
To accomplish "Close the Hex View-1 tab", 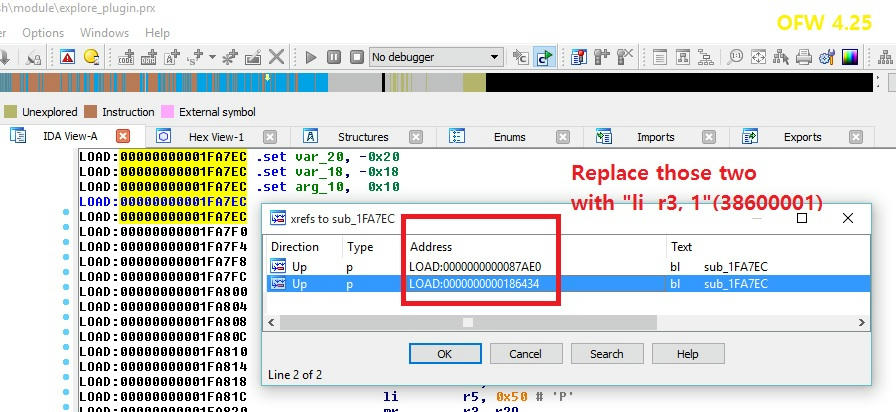I will (x=270, y=137).
